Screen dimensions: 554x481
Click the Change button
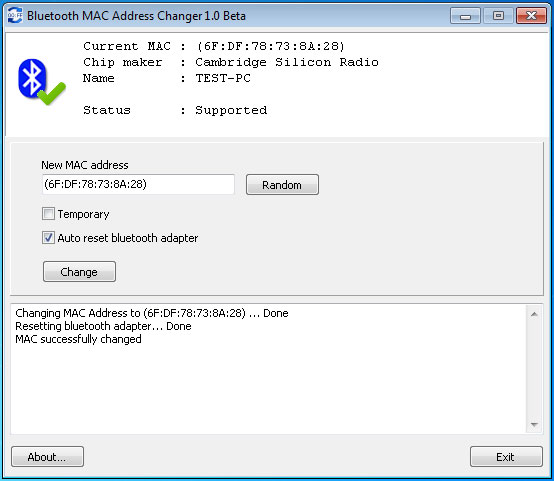tap(79, 271)
